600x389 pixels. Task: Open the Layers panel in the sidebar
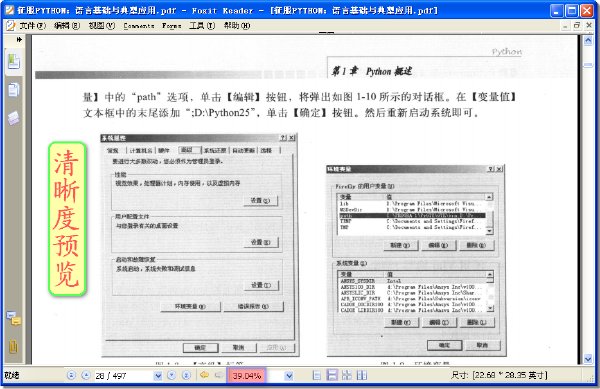(14, 118)
